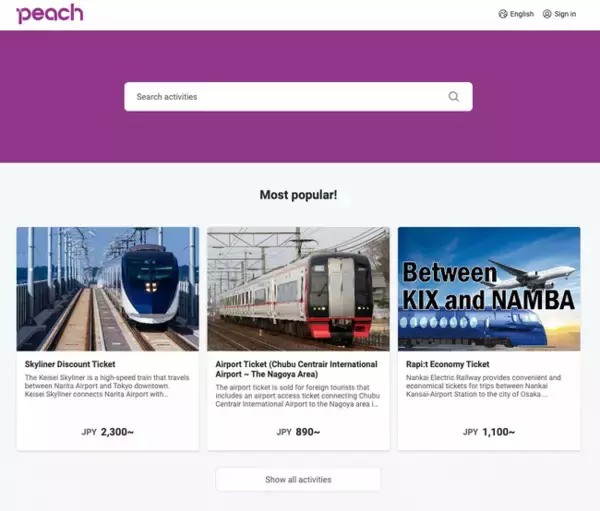Click the Keisei Skyliner description text
Viewport: 600px width, 511px height.
click(x=107, y=386)
